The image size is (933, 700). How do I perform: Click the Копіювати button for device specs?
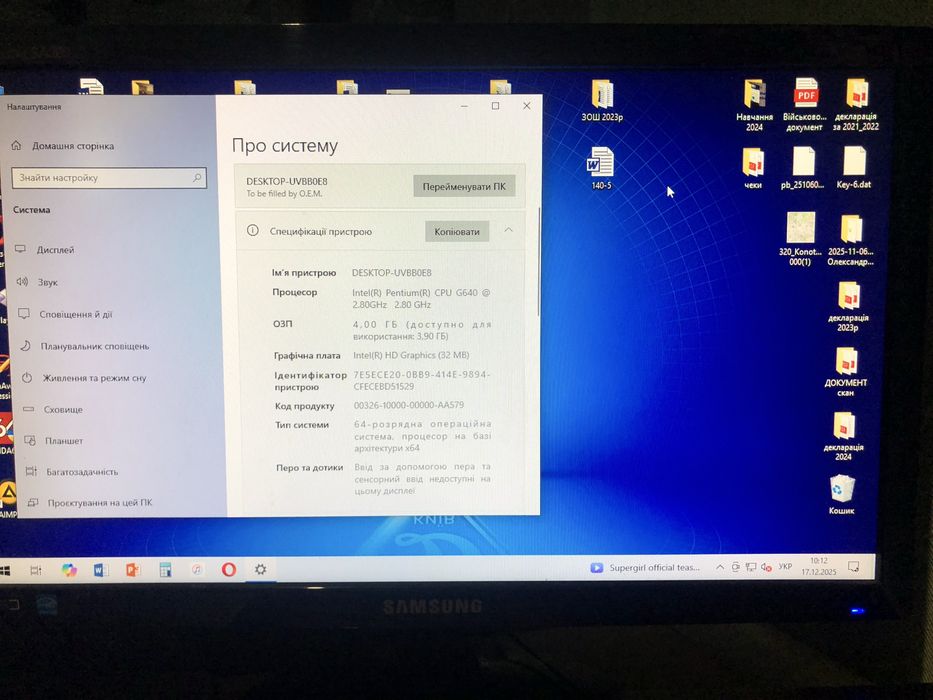coord(457,232)
